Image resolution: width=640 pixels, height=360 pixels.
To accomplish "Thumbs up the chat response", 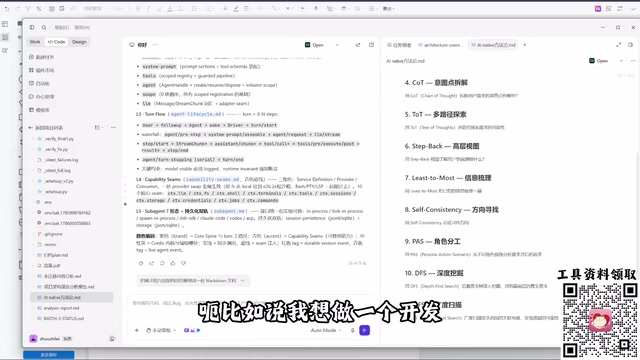I will [x=173, y=263].
